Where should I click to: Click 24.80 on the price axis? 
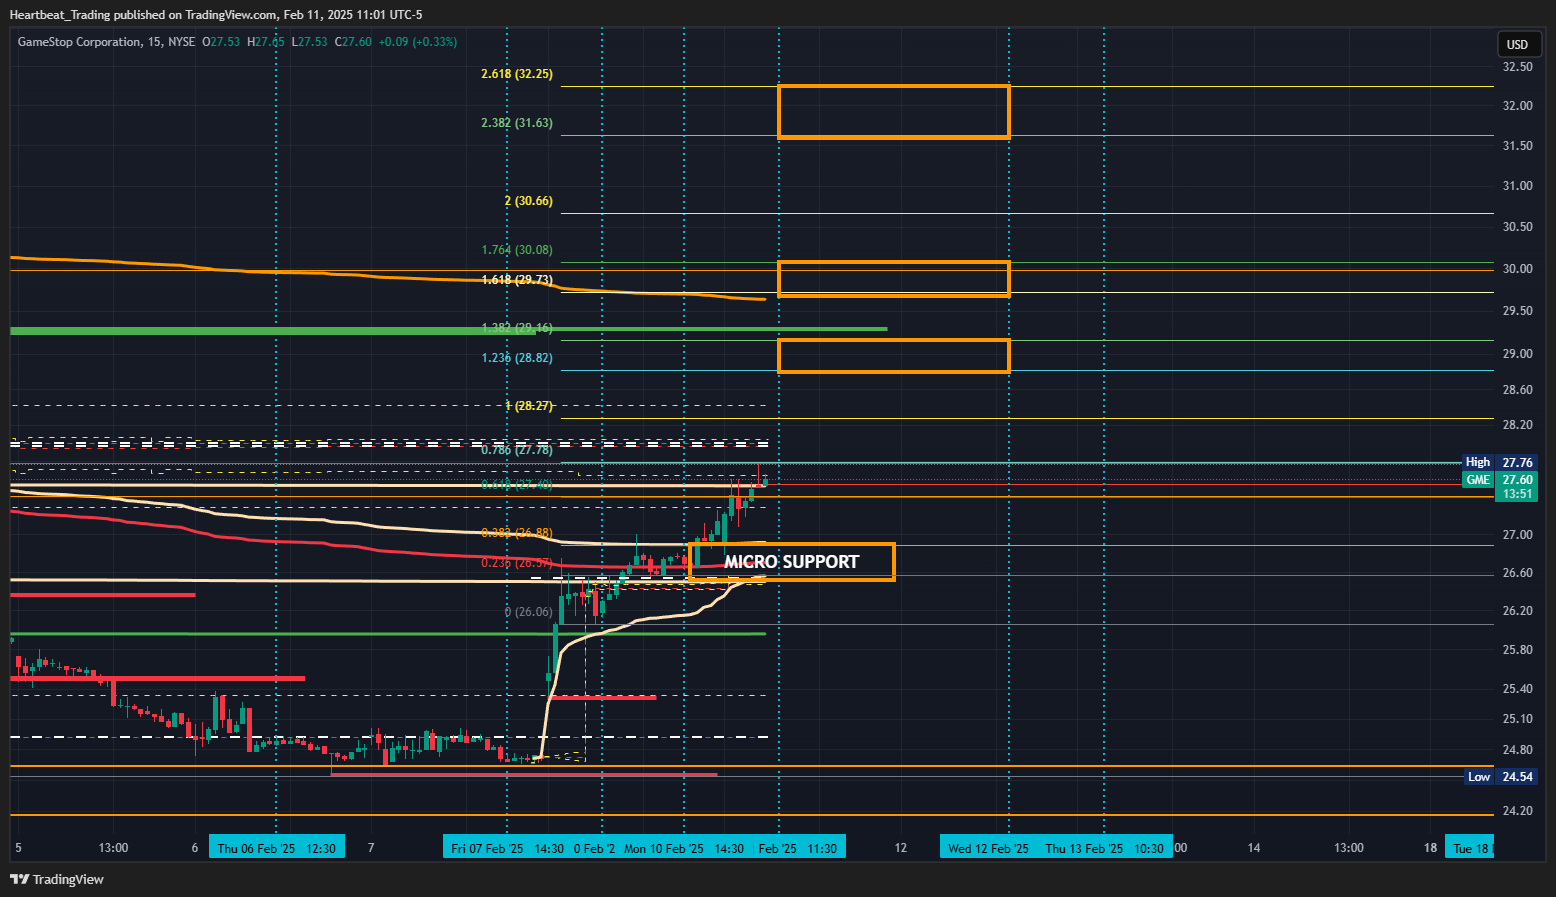[x=1517, y=750]
